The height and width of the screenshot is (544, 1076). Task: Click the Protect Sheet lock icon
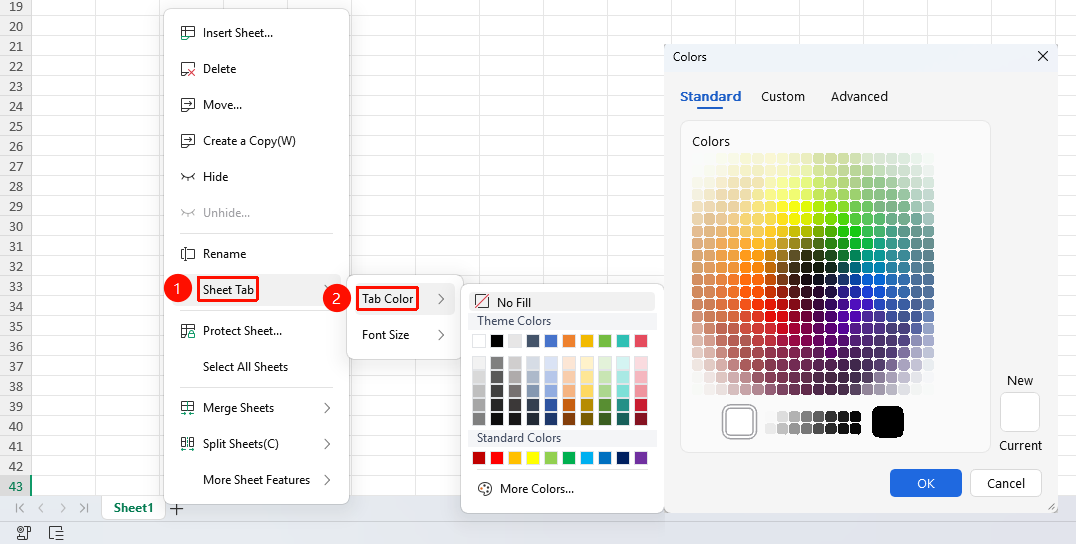click(x=187, y=331)
